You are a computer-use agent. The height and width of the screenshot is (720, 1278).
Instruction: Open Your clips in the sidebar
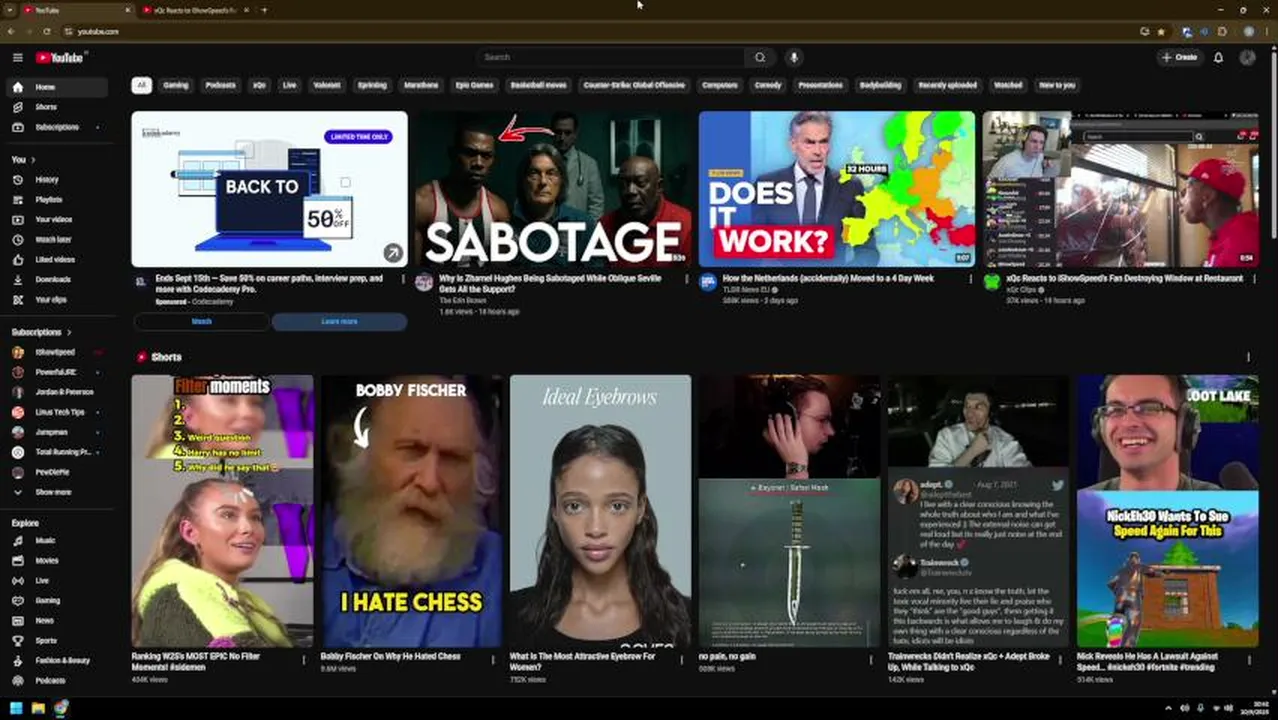58,299
